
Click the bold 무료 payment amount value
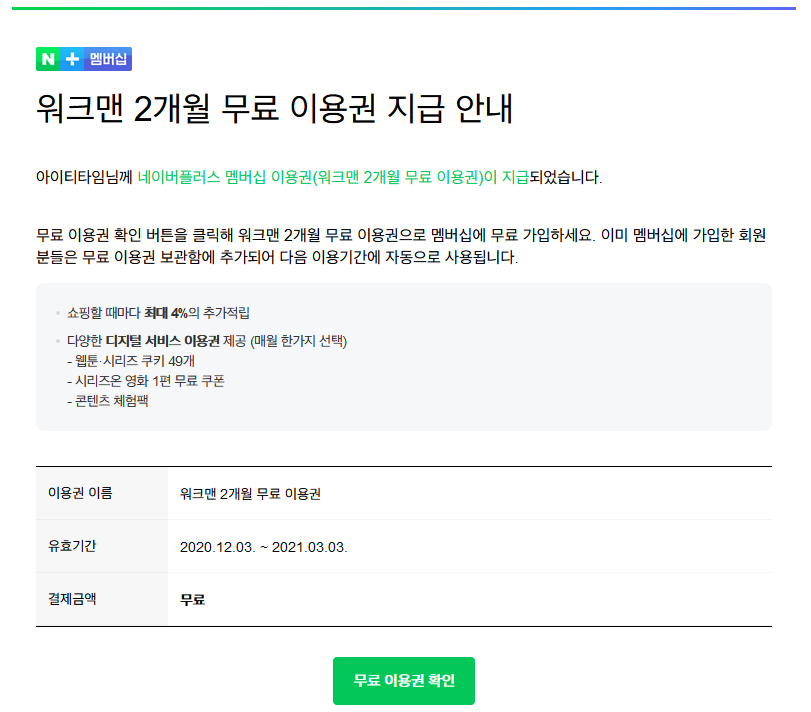(x=192, y=600)
